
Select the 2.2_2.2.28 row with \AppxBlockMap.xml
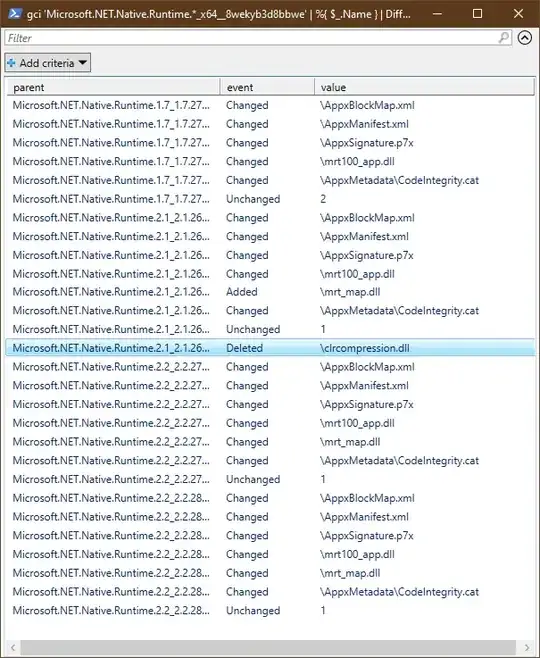[x=270, y=498]
